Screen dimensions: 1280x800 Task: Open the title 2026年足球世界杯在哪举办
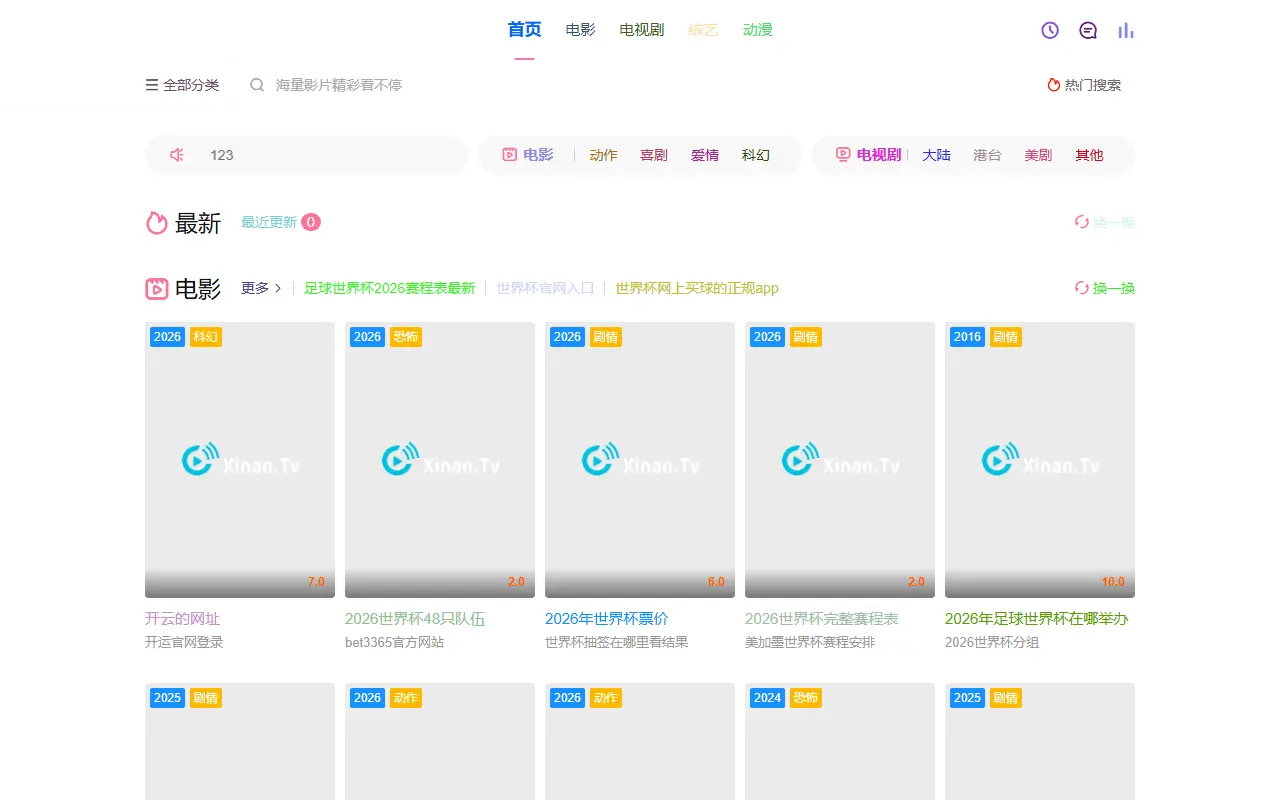click(1037, 619)
